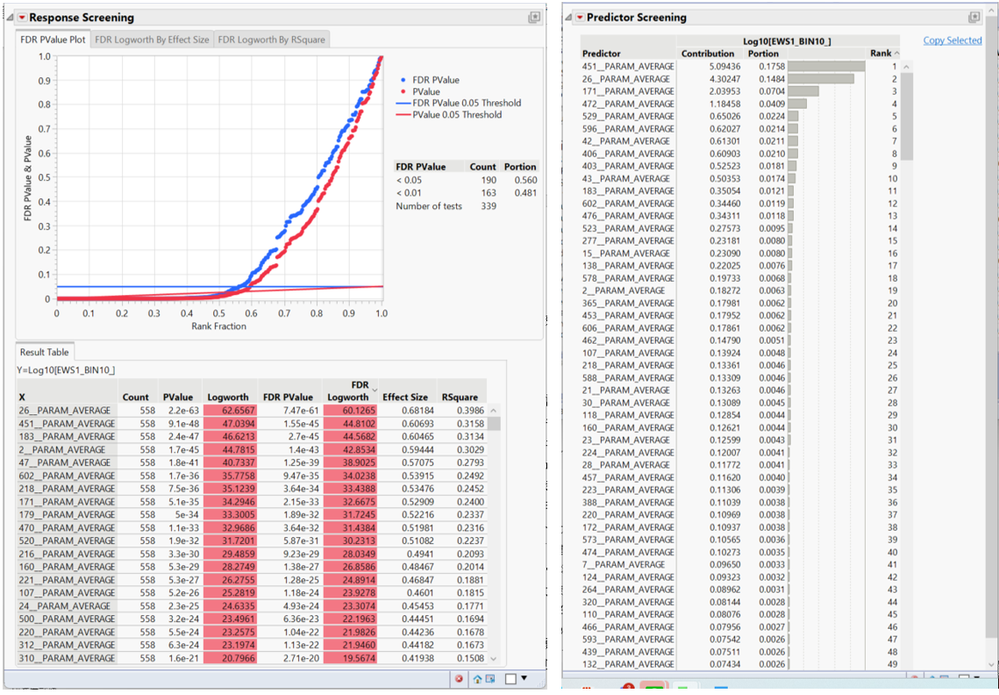Click the Response Screening panel pop-out icon

[x=534, y=17]
